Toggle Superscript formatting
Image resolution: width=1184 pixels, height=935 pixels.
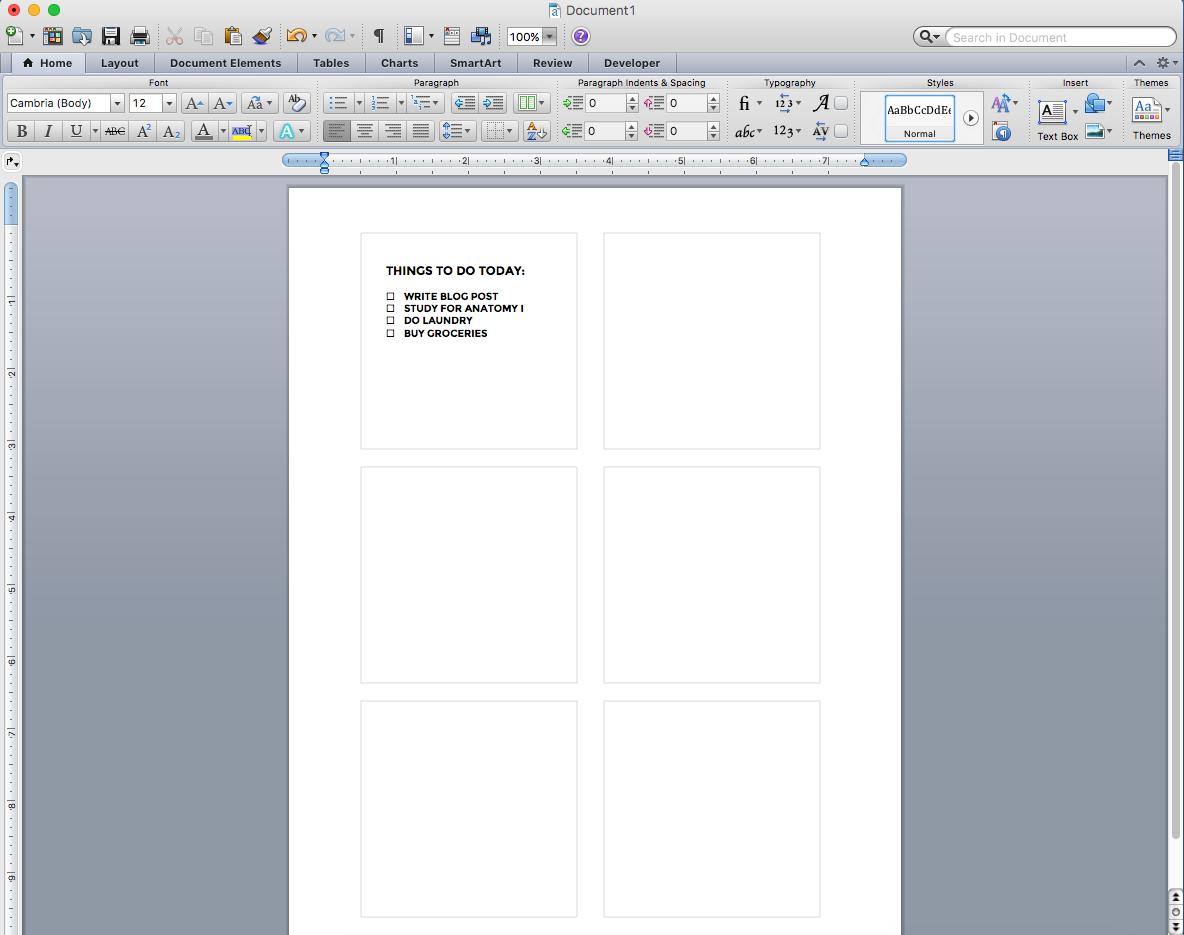tap(143, 131)
